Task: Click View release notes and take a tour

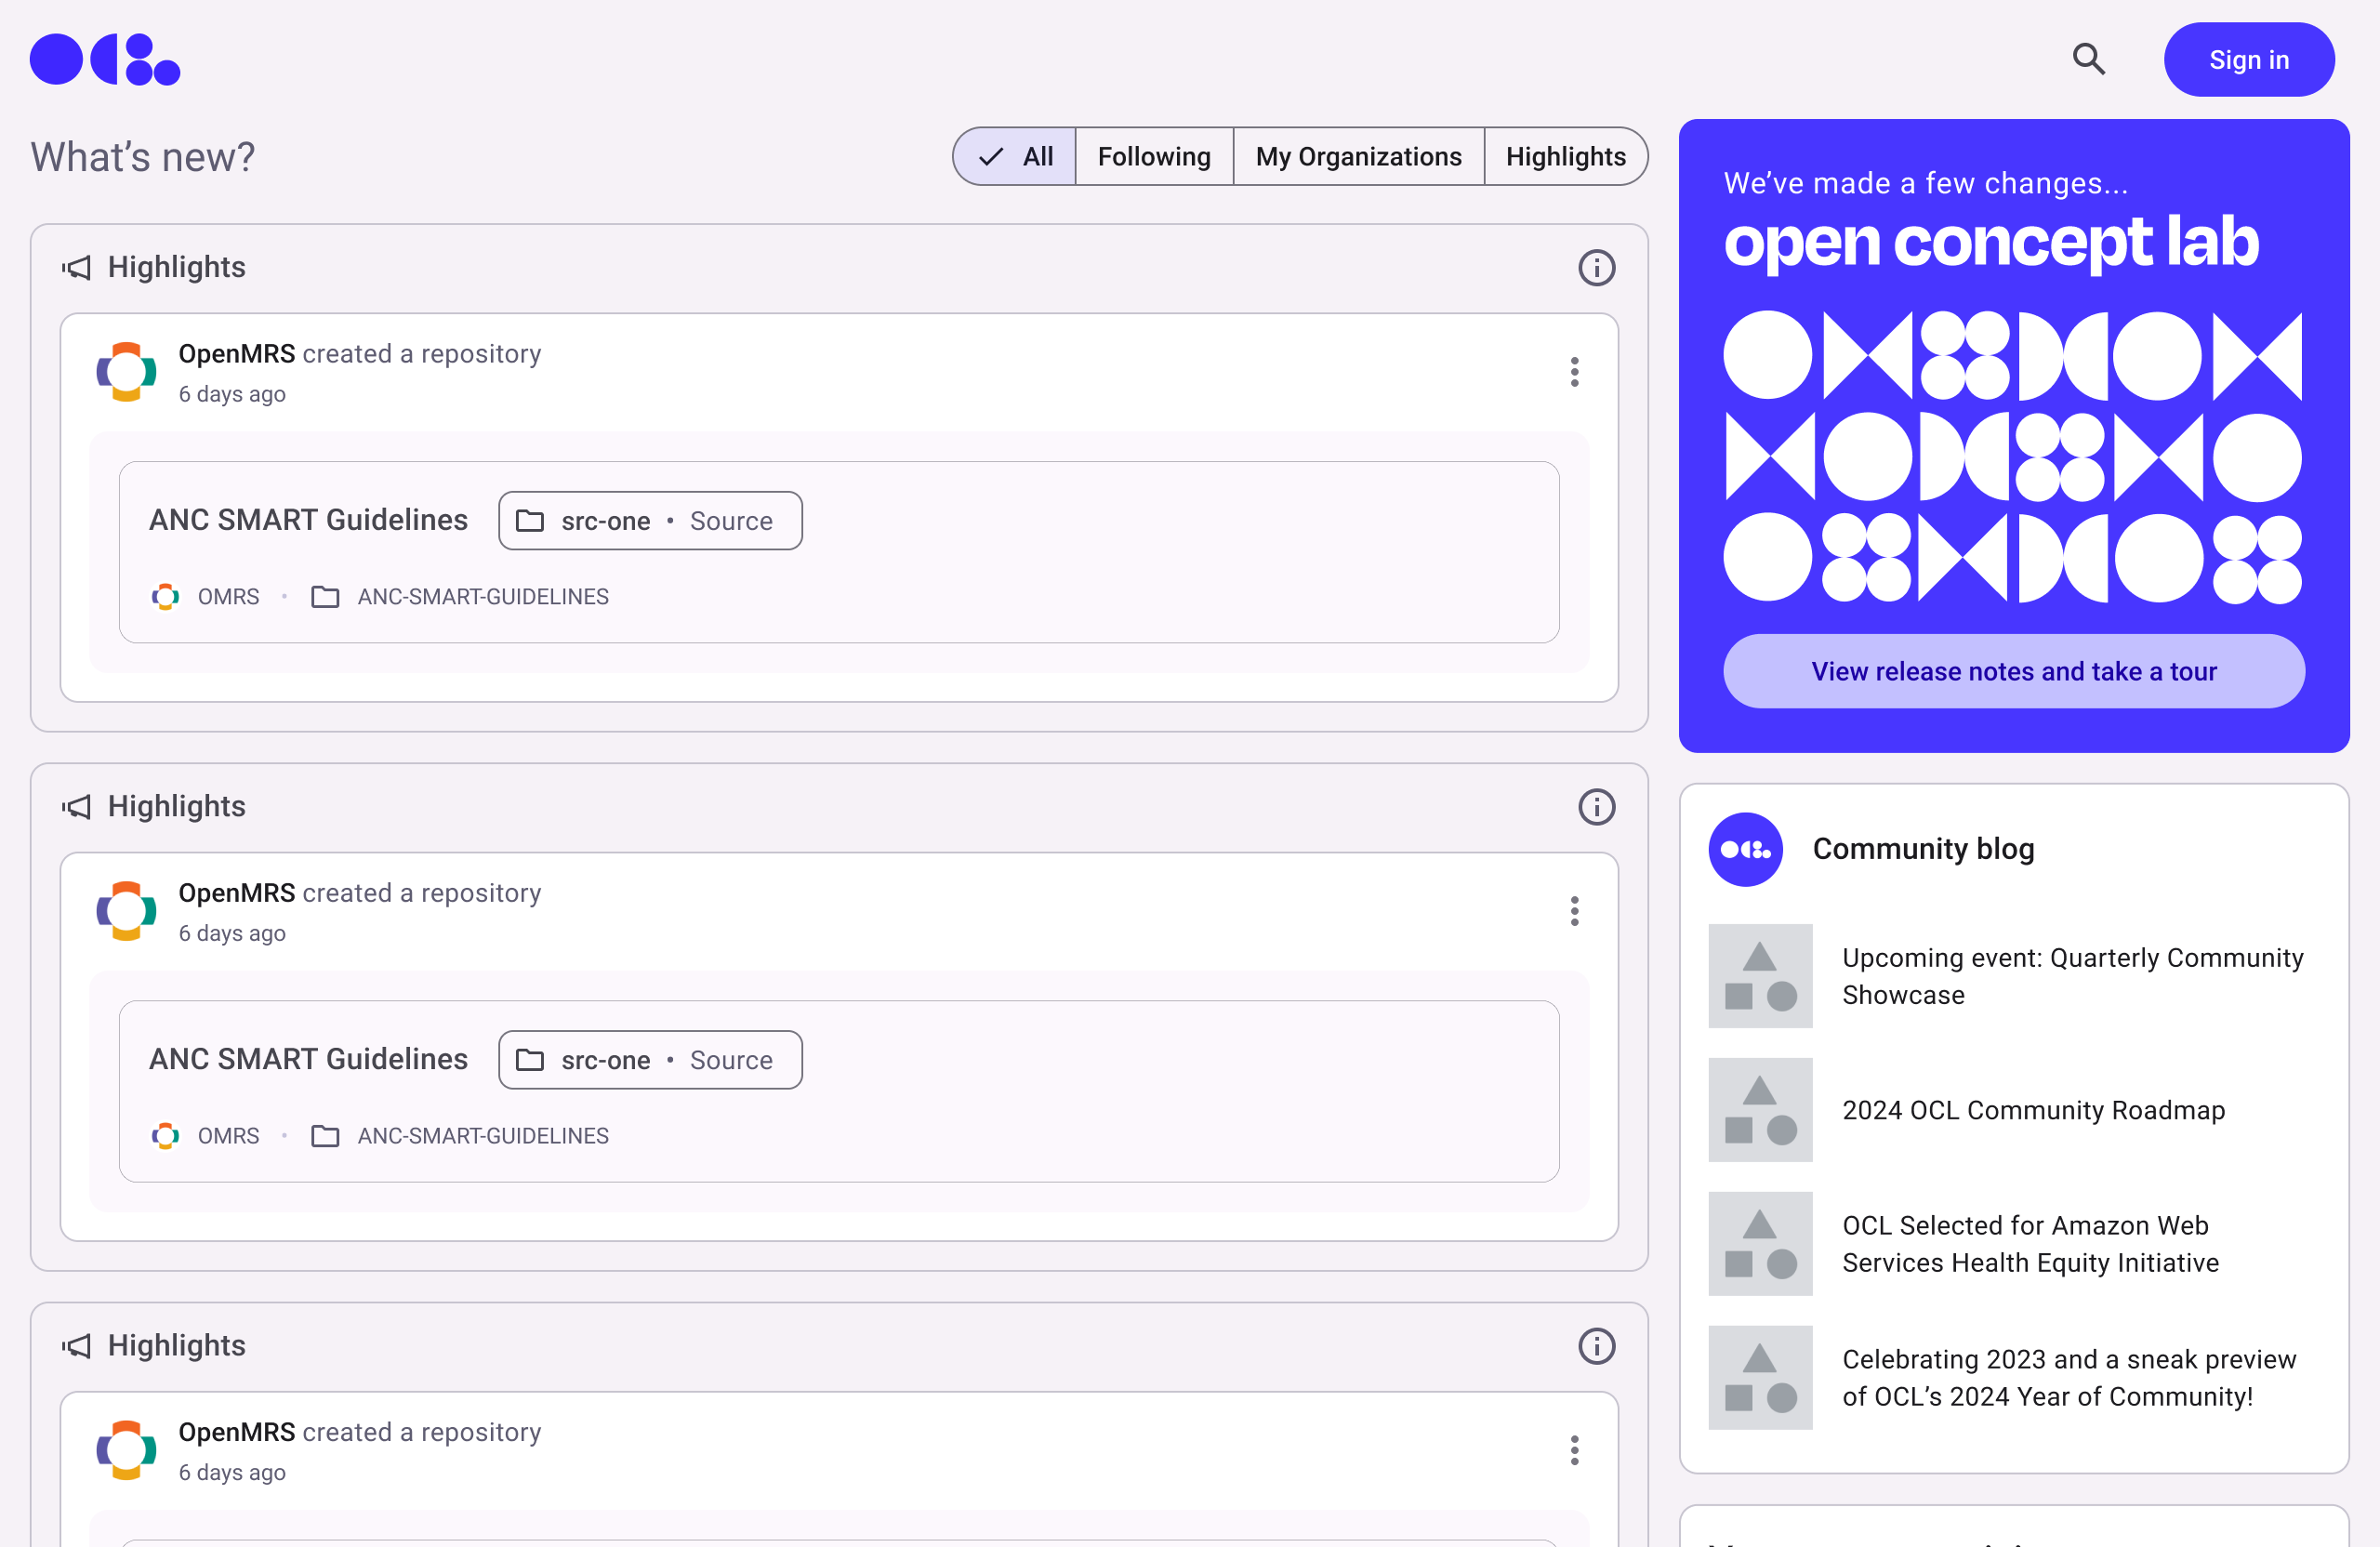Action: (2013, 671)
